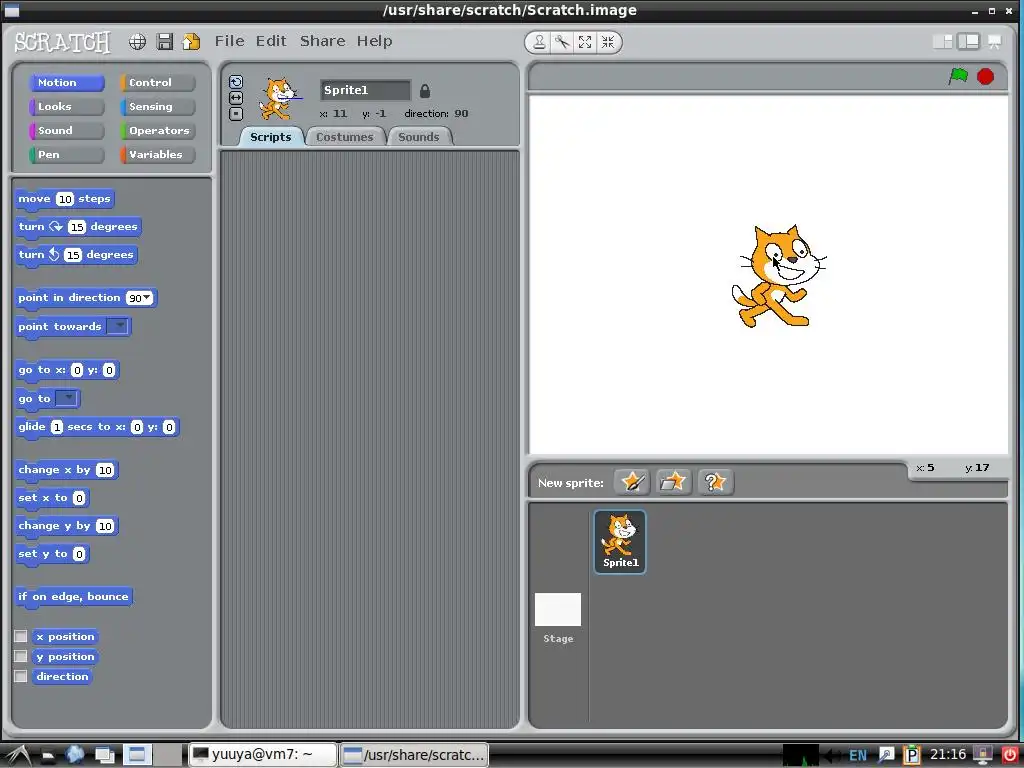Image resolution: width=1024 pixels, height=768 pixels.
Task: Select the Operators block category
Action: [x=157, y=131]
